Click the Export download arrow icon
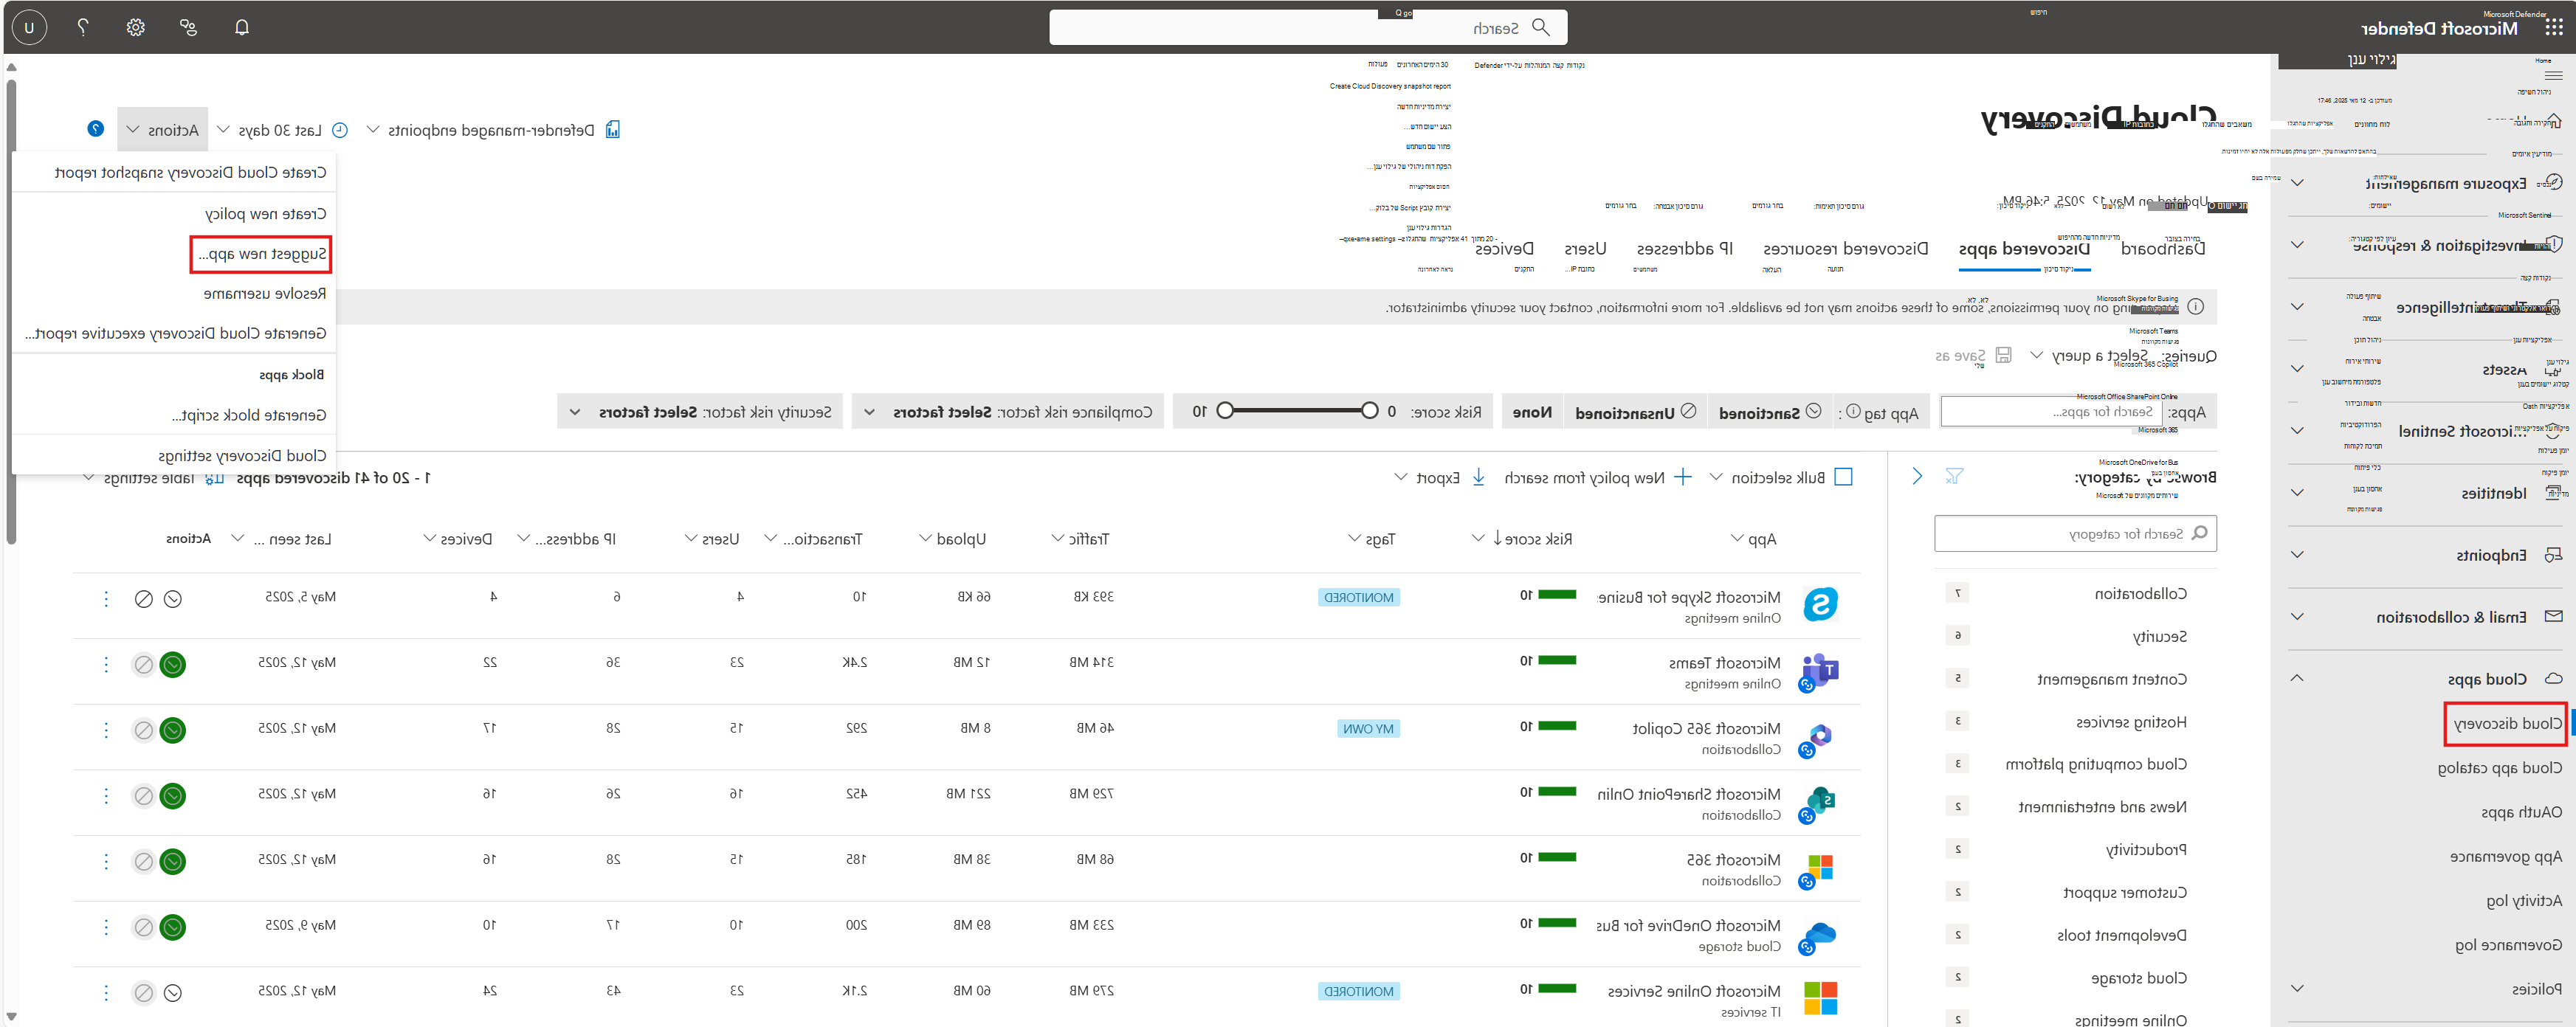Screen dimensions: 2576x1027 point(1478,477)
